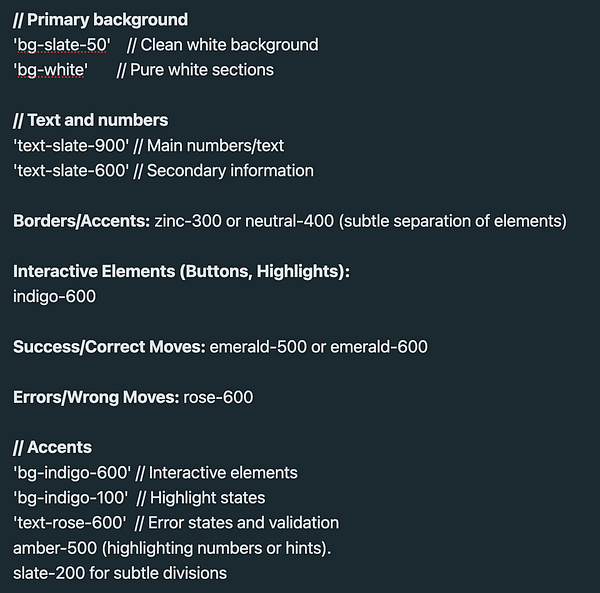This screenshot has height=593, width=600.
Task: Click the underlined 'bg-white' text
Action: point(51,70)
